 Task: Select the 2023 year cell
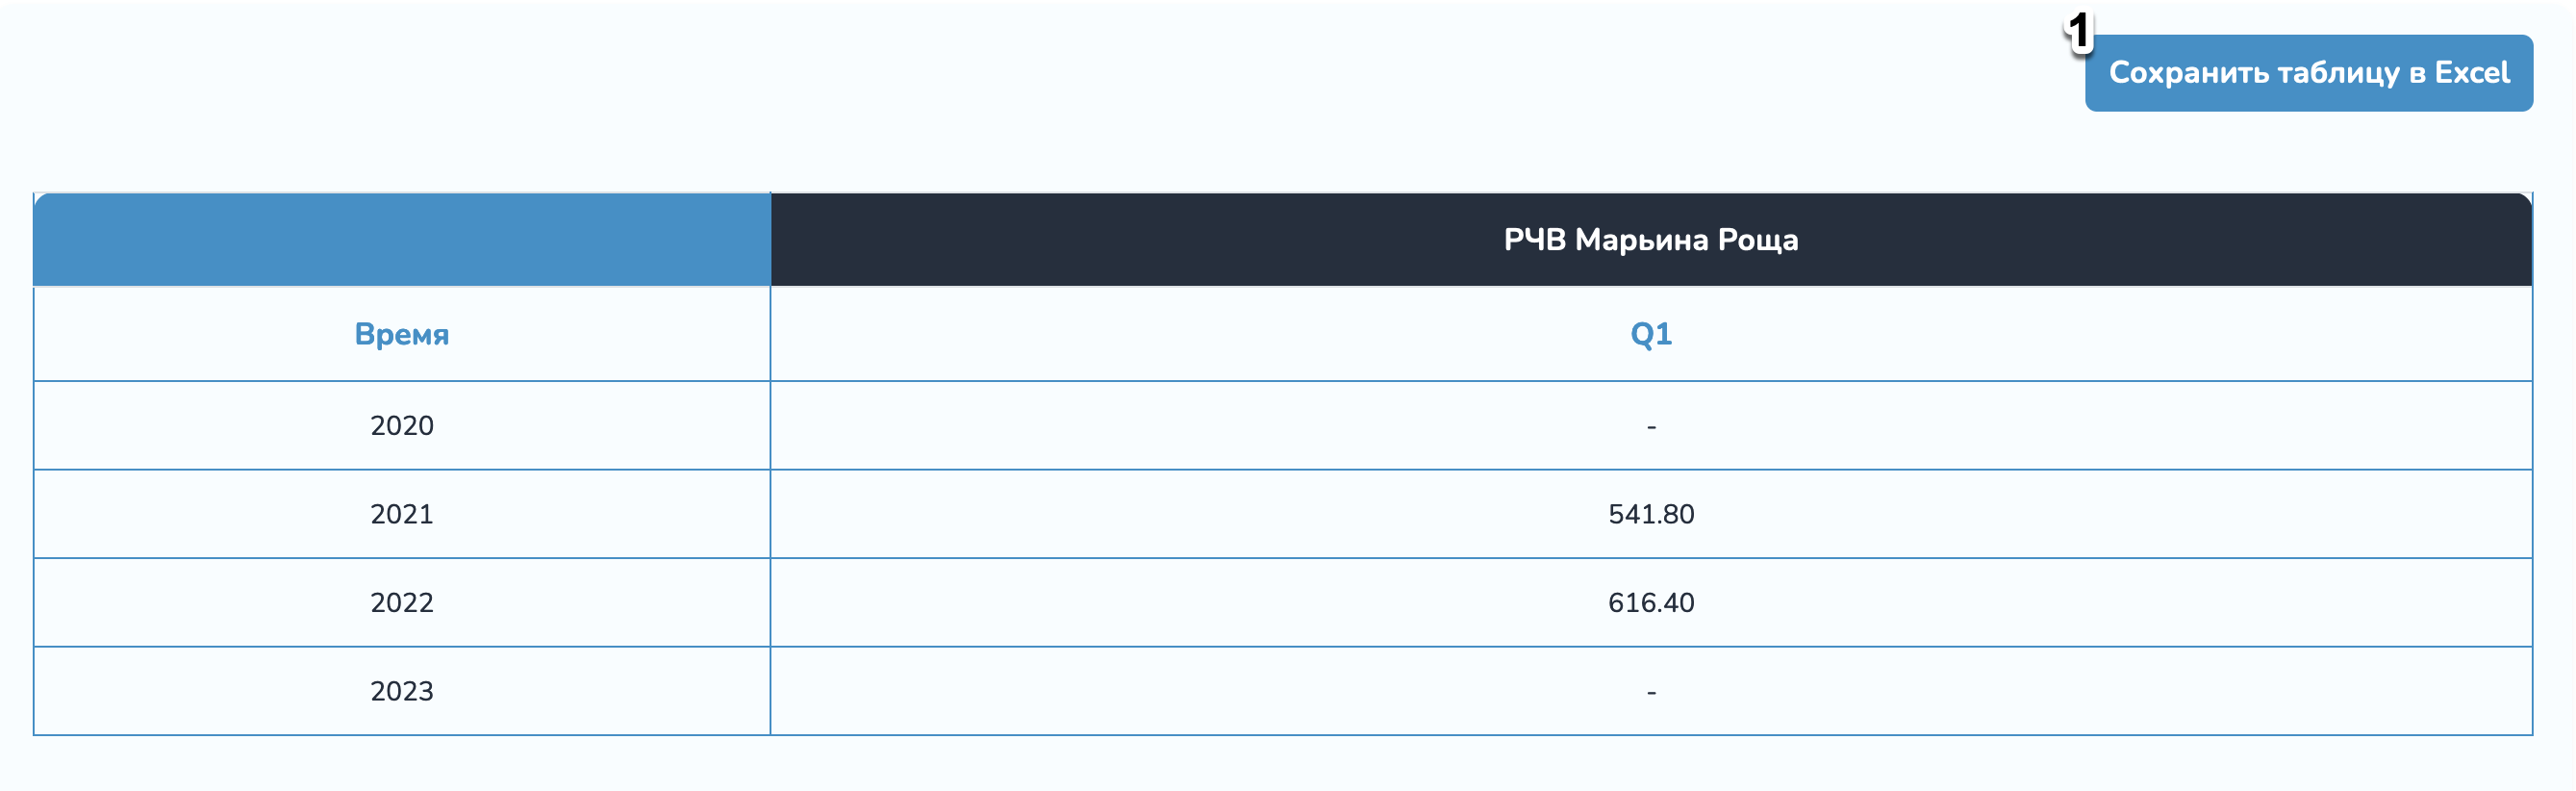click(402, 691)
